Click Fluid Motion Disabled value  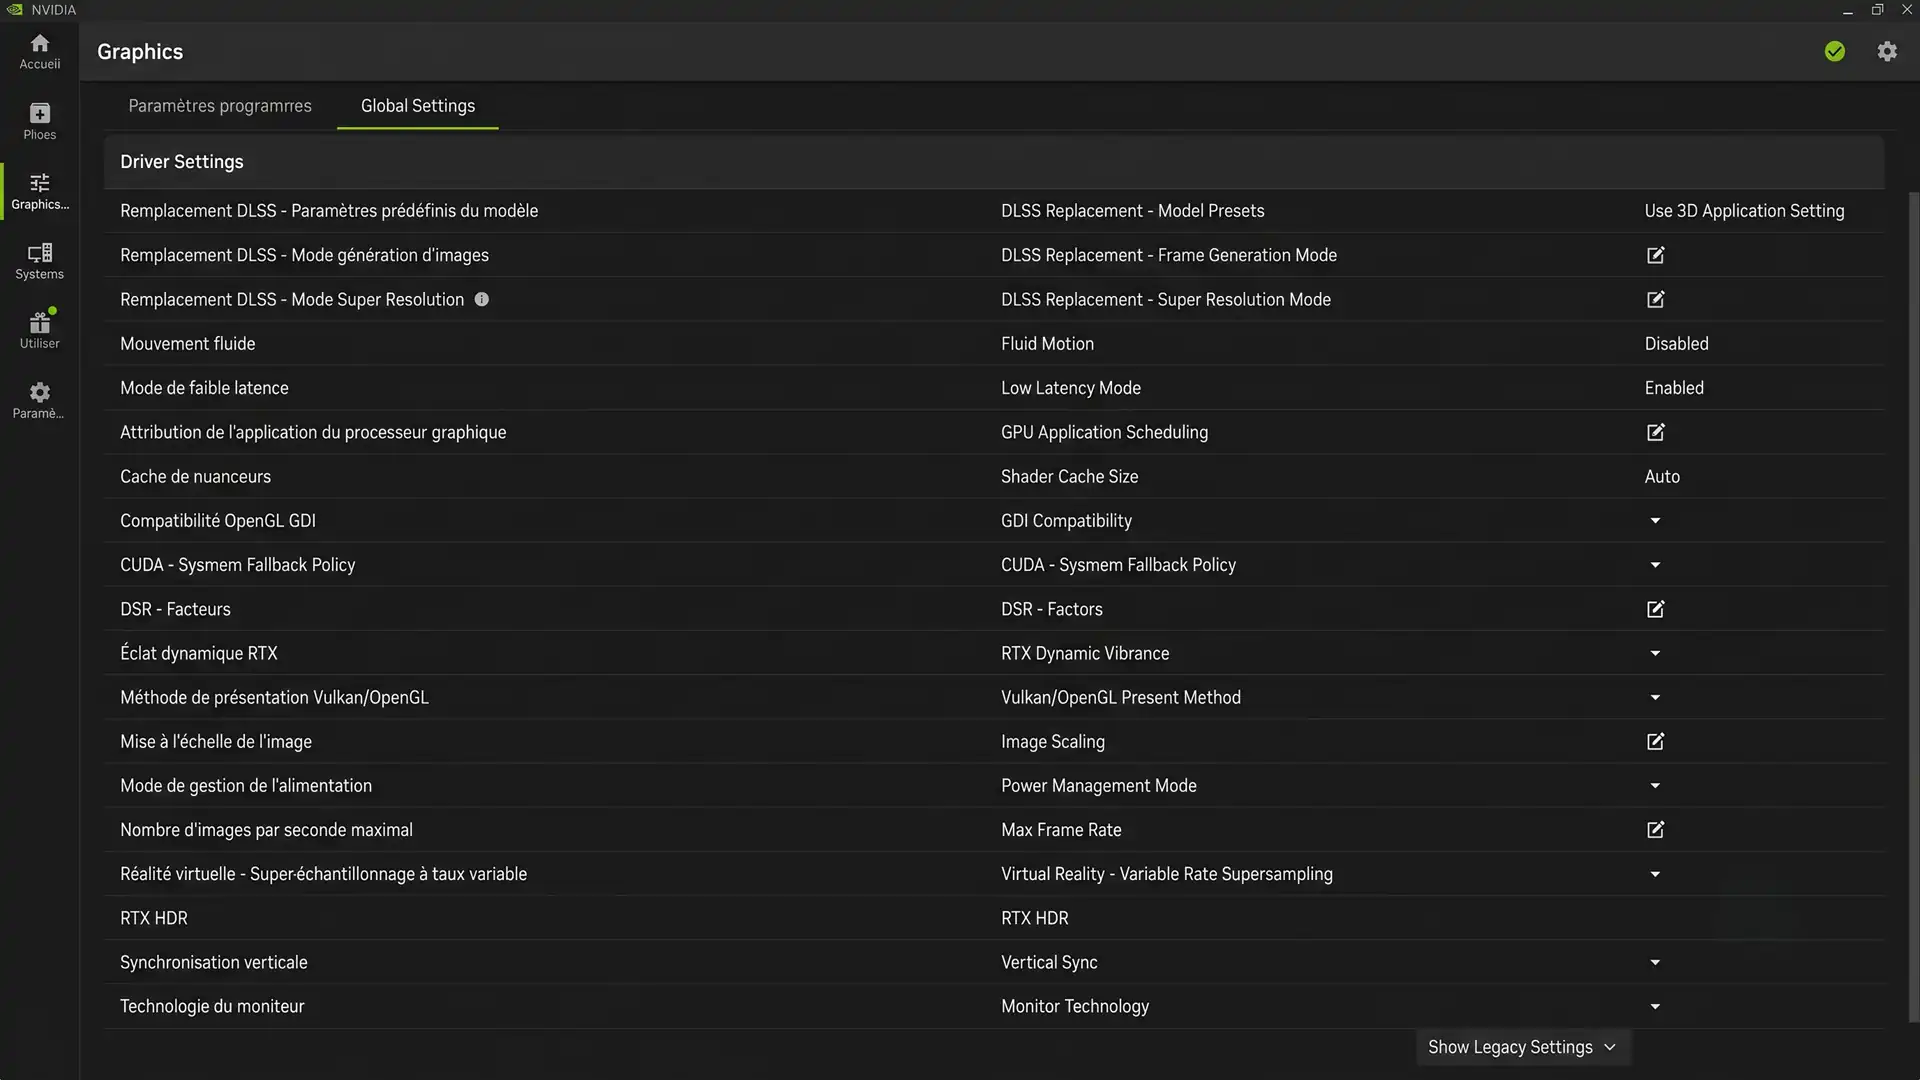(x=1676, y=343)
